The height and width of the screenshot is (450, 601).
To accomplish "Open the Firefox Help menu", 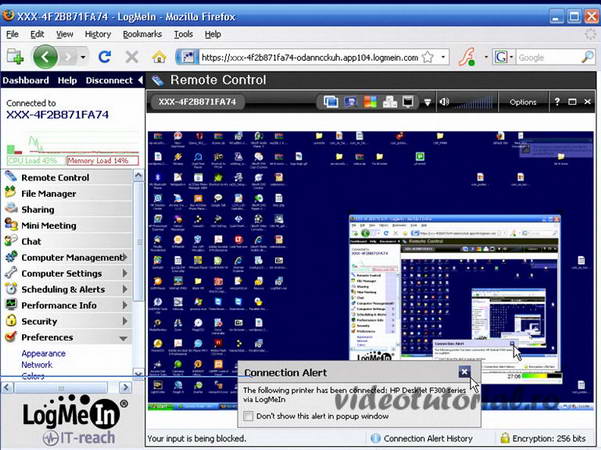I will tap(213, 34).
